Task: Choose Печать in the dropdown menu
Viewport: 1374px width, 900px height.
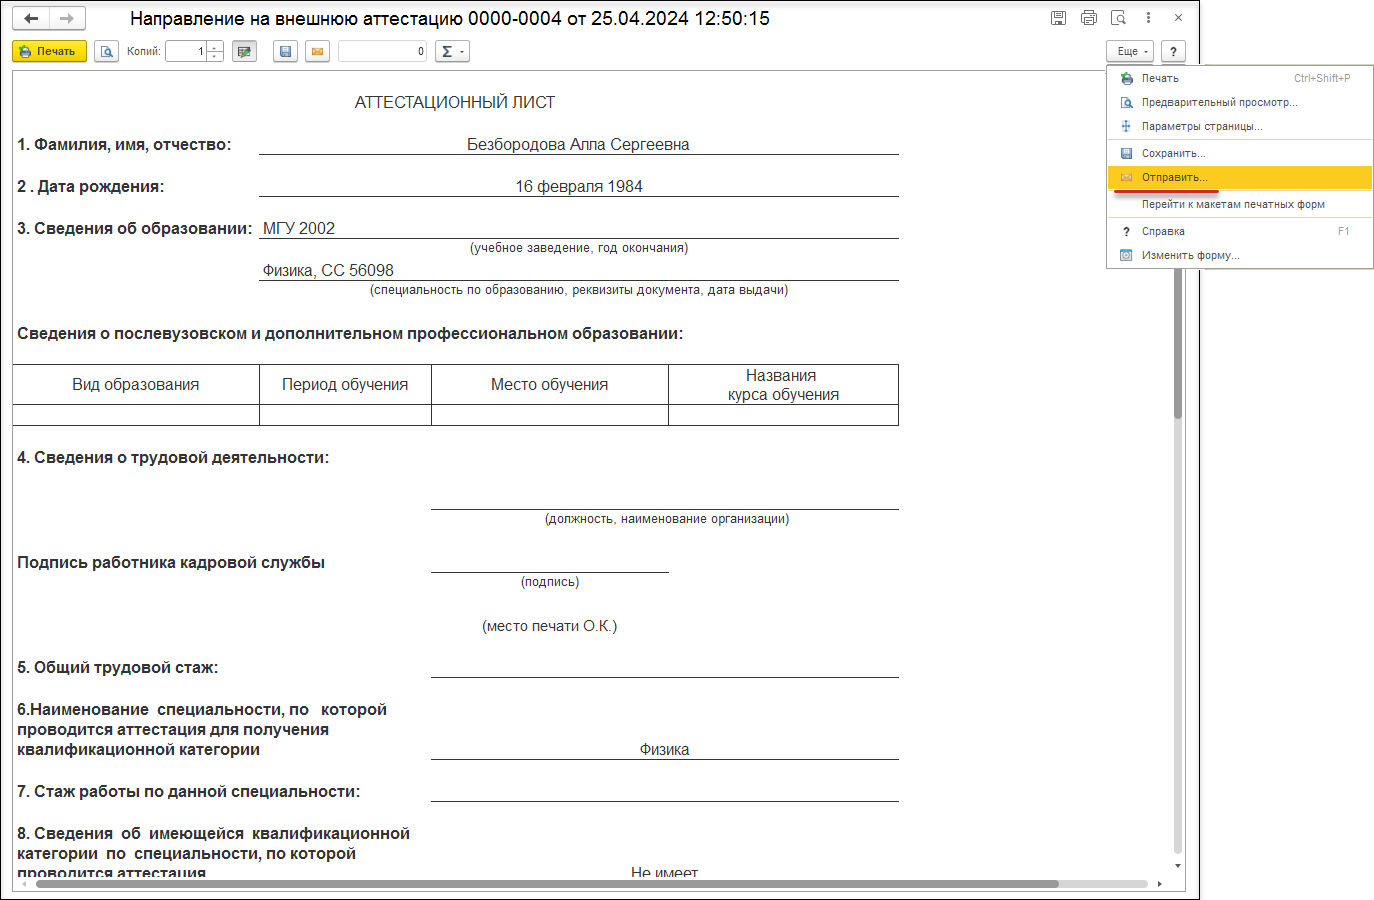Action: coord(1240,78)
